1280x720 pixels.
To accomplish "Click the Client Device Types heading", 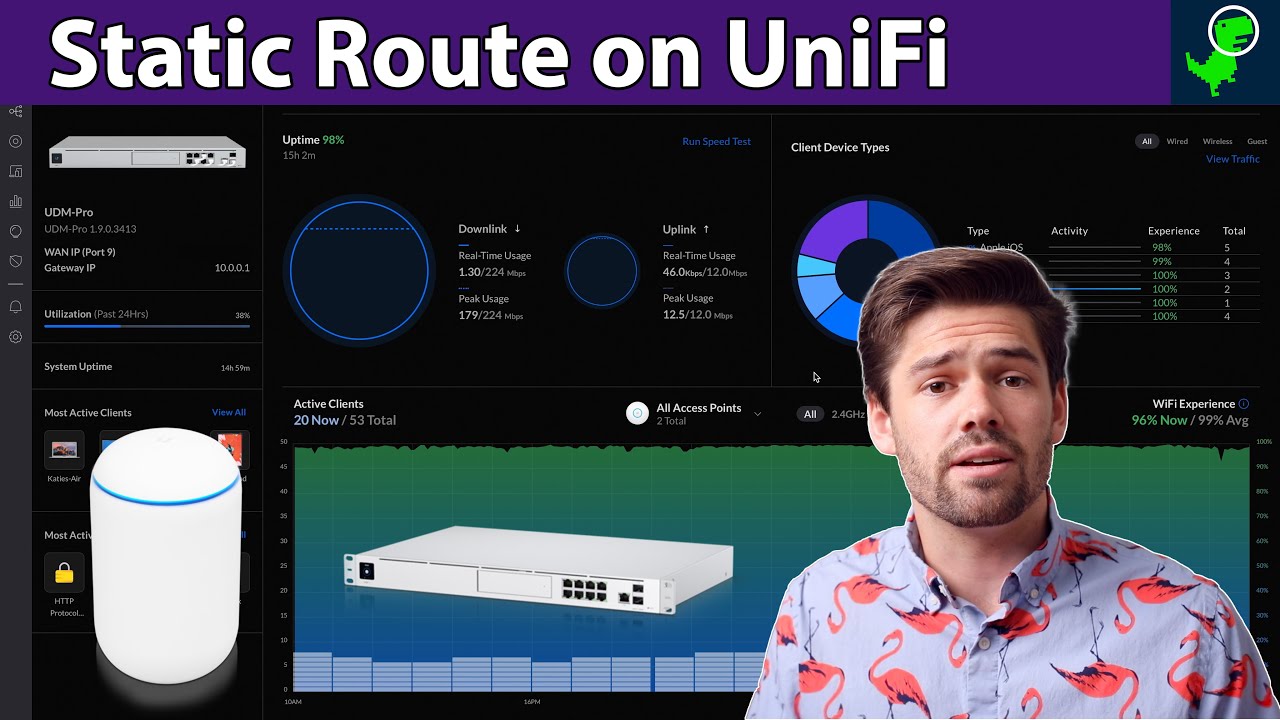I will point(840,147).
